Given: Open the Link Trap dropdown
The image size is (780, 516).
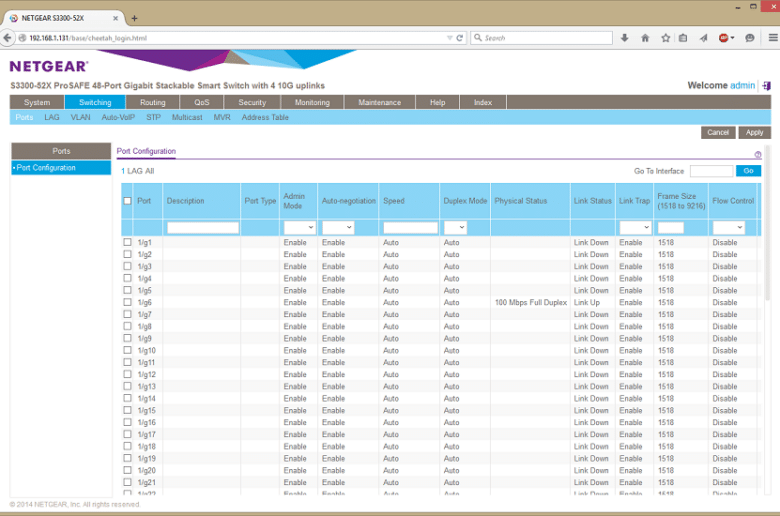Looking at the screenshot, I should [x=635, y=227].
